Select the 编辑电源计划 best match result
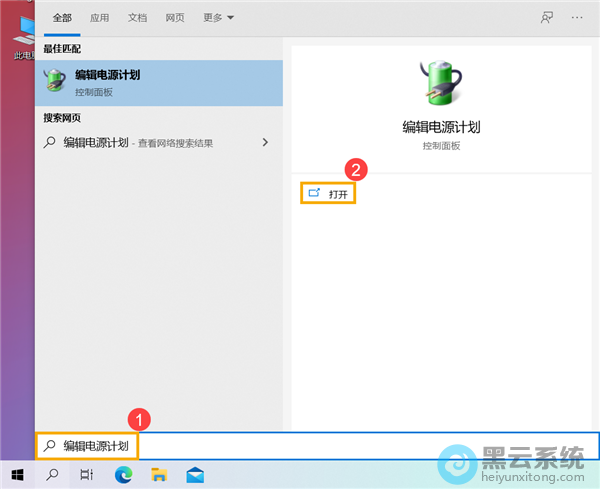This screenshot has height=489, width=600. tap(159, 82)
